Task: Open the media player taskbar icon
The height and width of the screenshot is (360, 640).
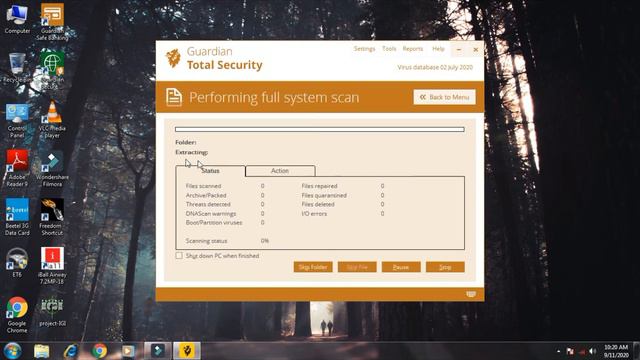Action: [128, 351]
